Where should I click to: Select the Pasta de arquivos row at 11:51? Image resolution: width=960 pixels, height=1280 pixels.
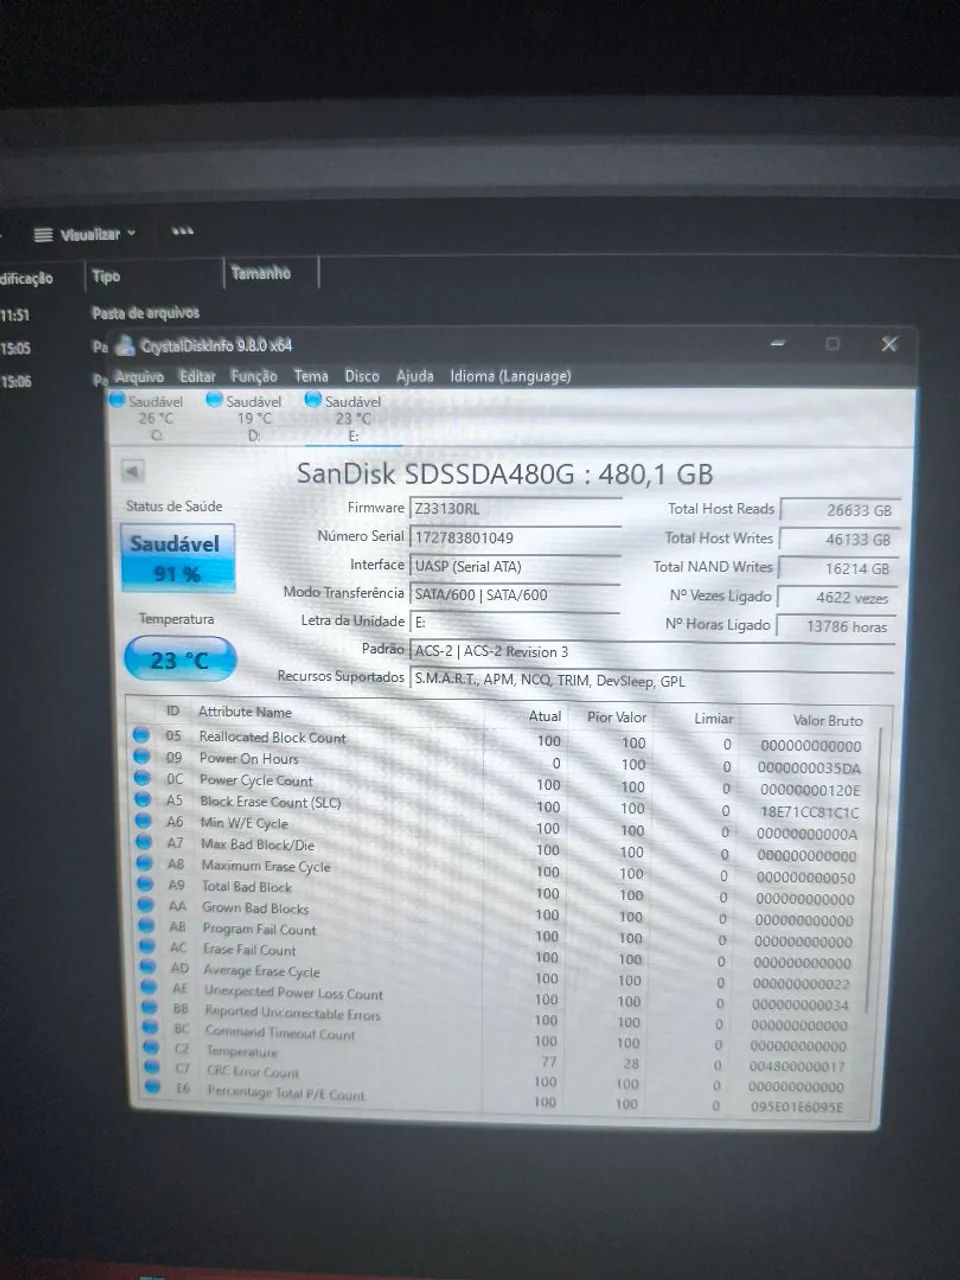146,313
